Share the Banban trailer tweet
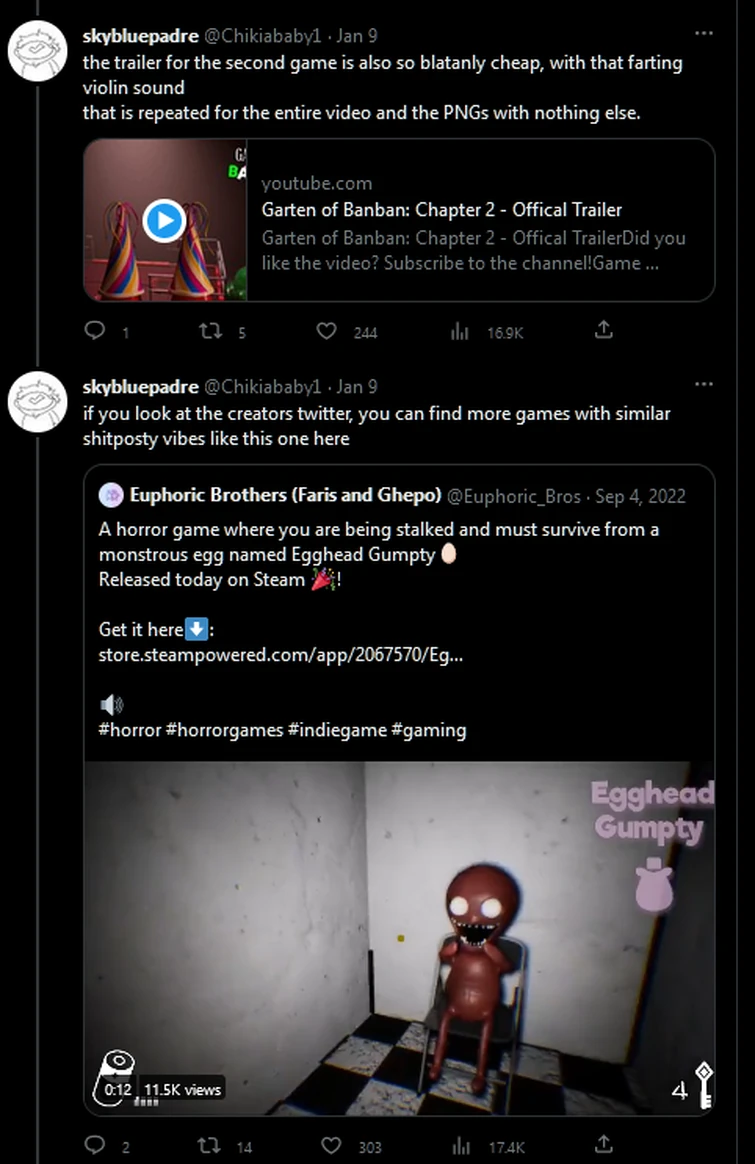This screenshot has height=1164, width=755. (x=603, y=329)
